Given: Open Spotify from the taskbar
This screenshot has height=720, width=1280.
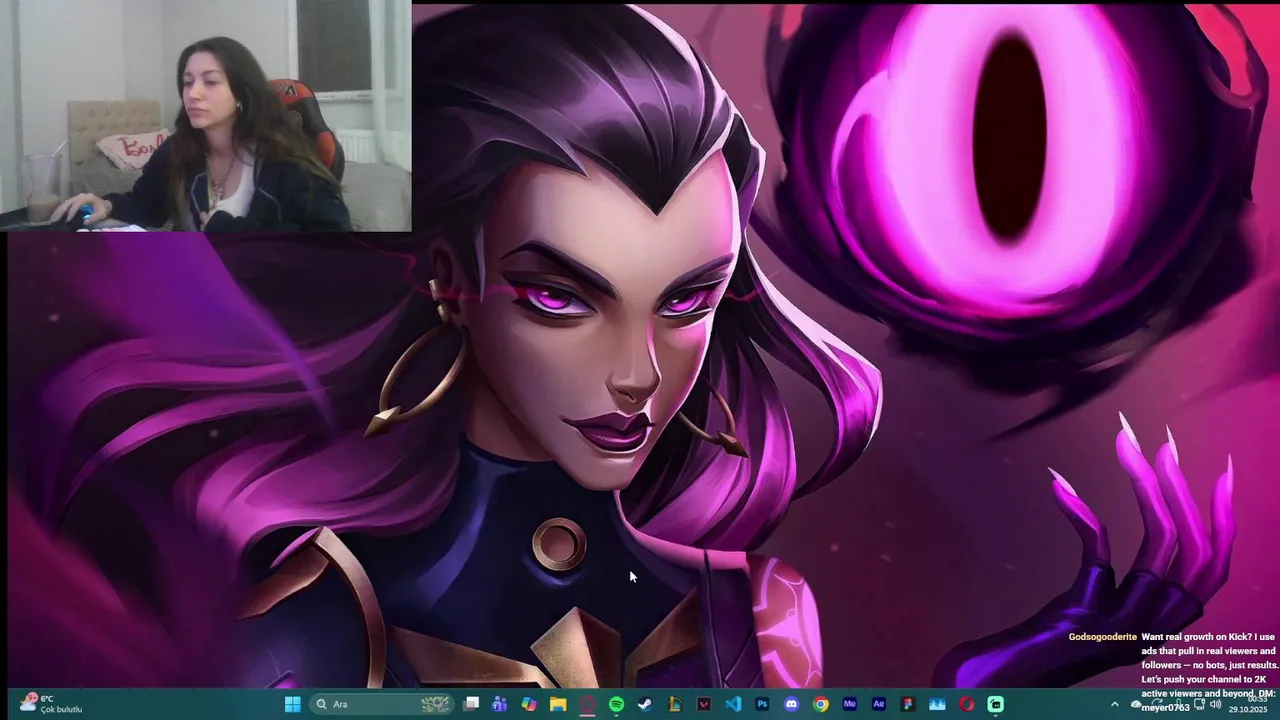Looking at the screenshot, I should click(616, 704).
